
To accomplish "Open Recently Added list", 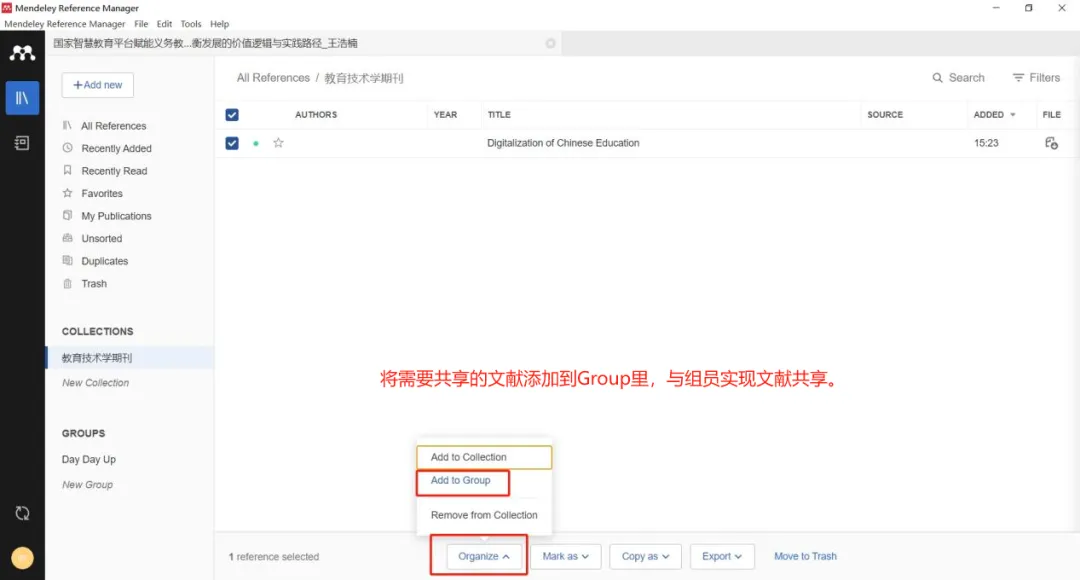I will pos(116,149).
